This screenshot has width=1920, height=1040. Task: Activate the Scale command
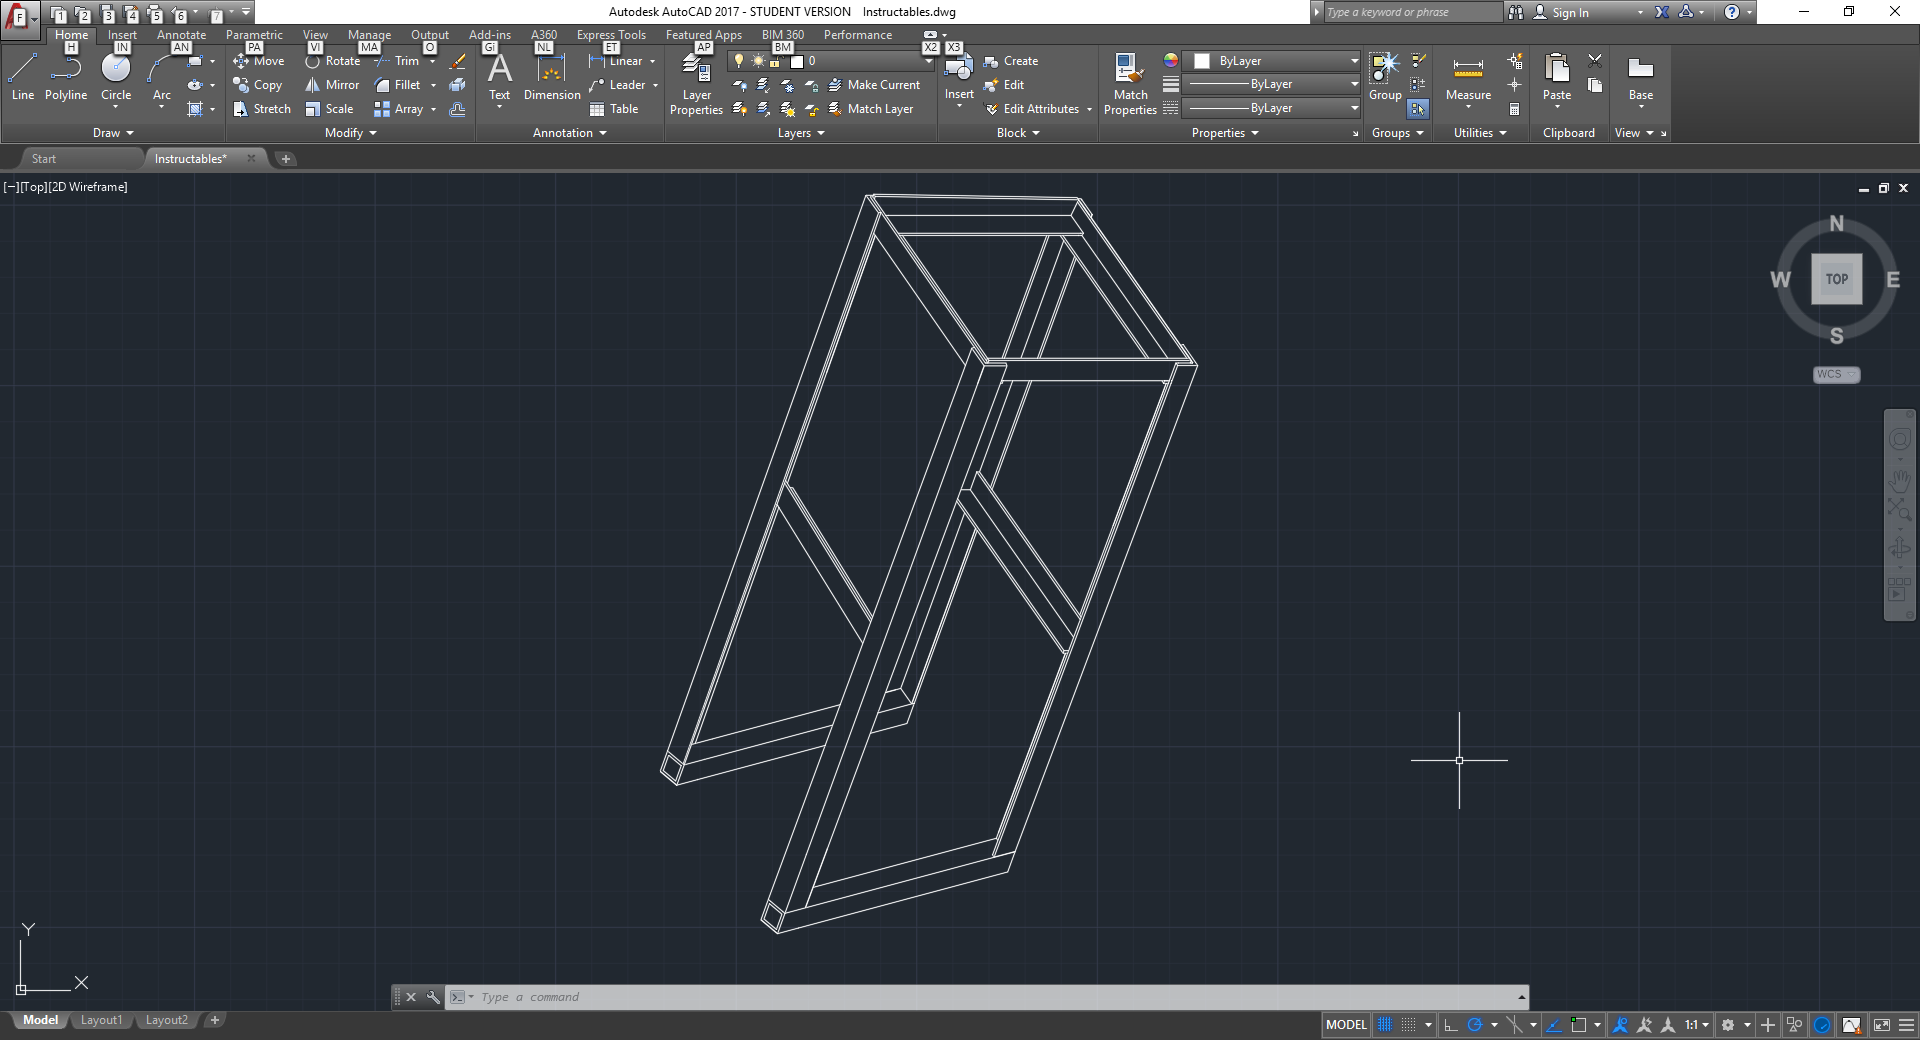329,109
